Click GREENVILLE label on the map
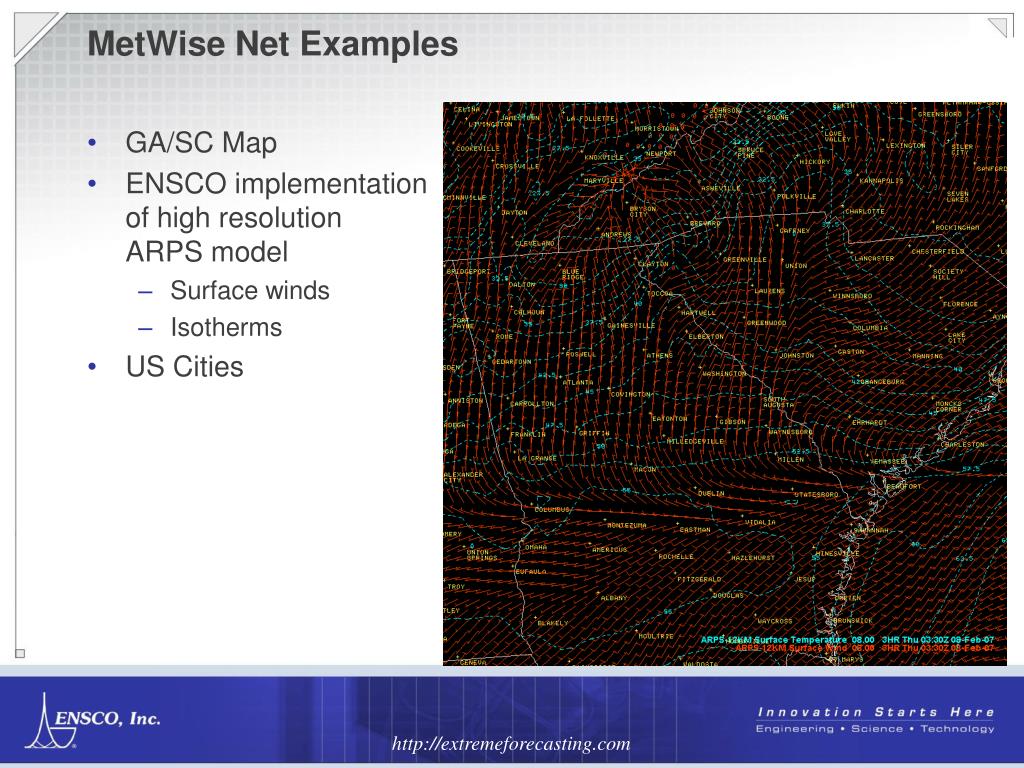This screenshot has width=1024, height=768. (x=744, y=259)
